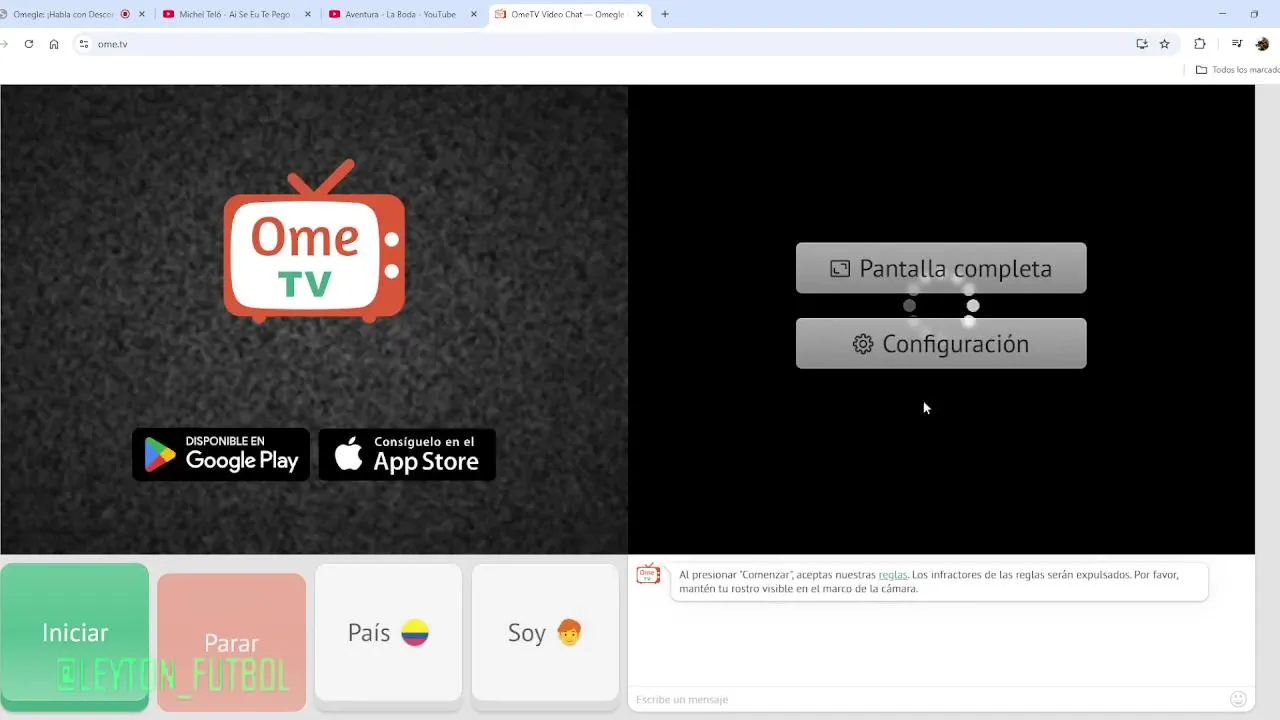Viewport: 1280px width, 720px height.
Task: Restore down the browser window
Action: 1254,14
